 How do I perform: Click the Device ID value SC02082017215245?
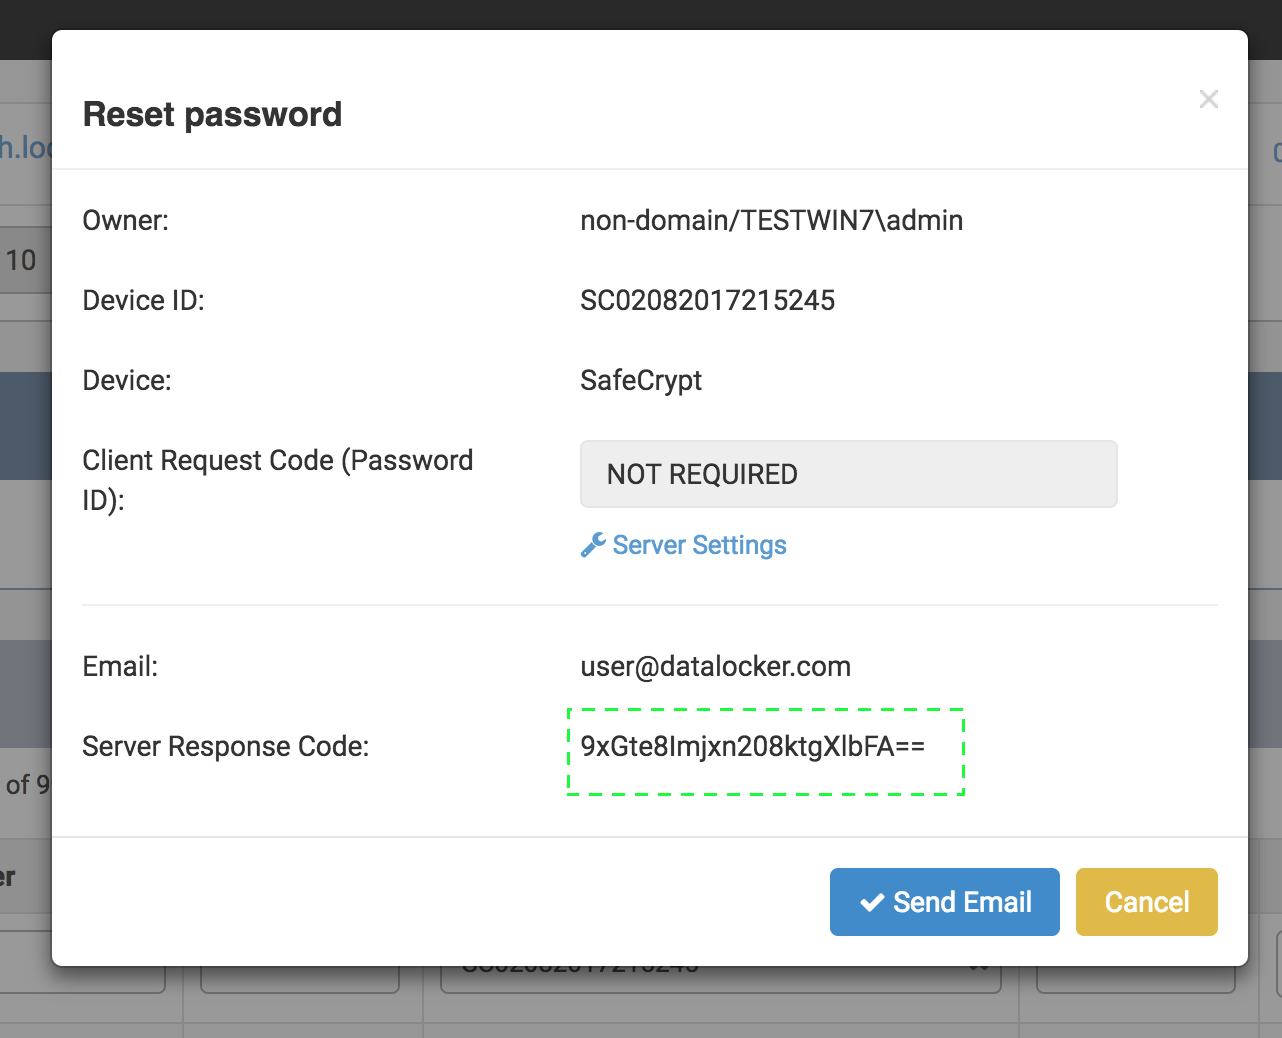(707, 301)
